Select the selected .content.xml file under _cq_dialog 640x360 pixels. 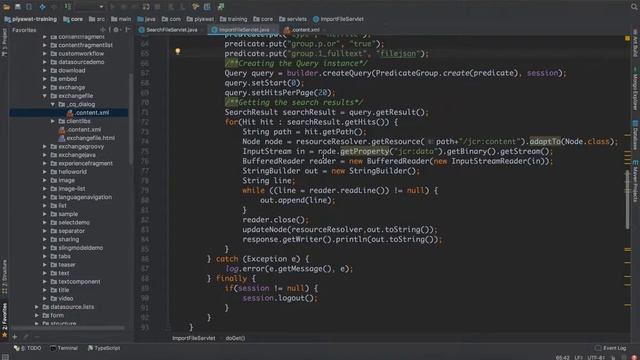click(x=69, y=113)
